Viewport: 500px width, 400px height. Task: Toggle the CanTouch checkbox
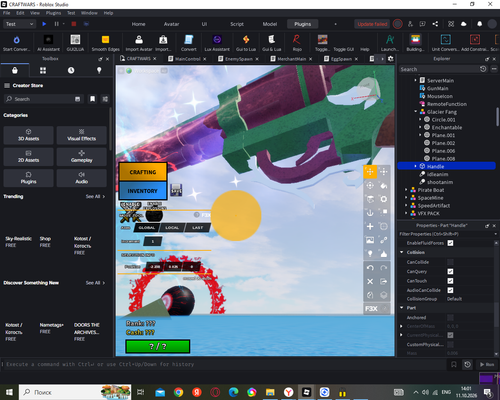(450, 281)
